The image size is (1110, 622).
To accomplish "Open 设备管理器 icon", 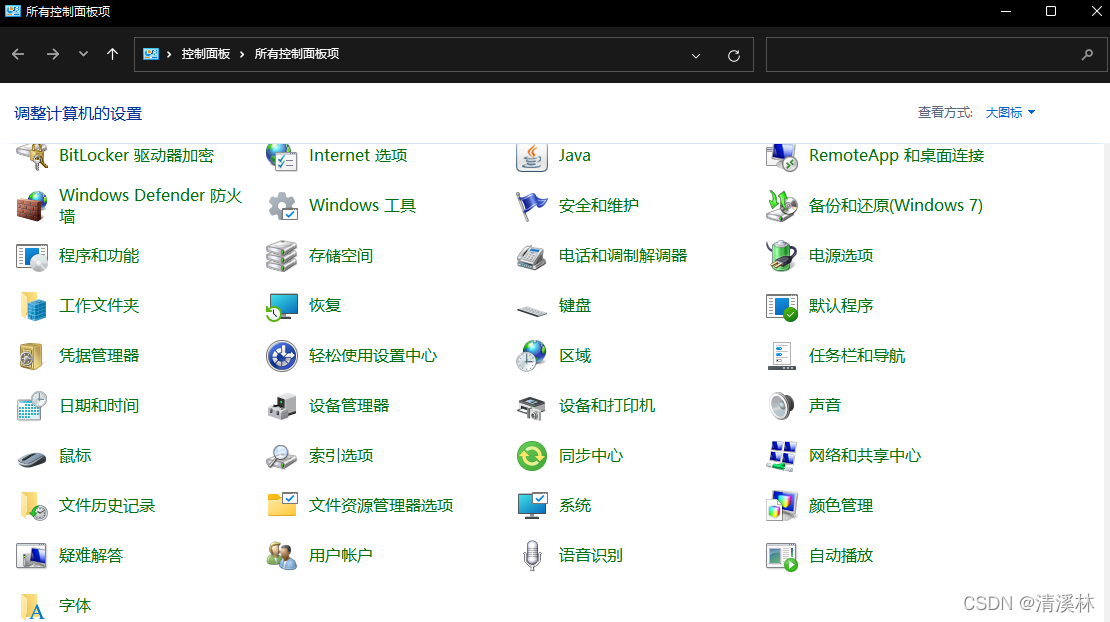I will tap(282, 406).
